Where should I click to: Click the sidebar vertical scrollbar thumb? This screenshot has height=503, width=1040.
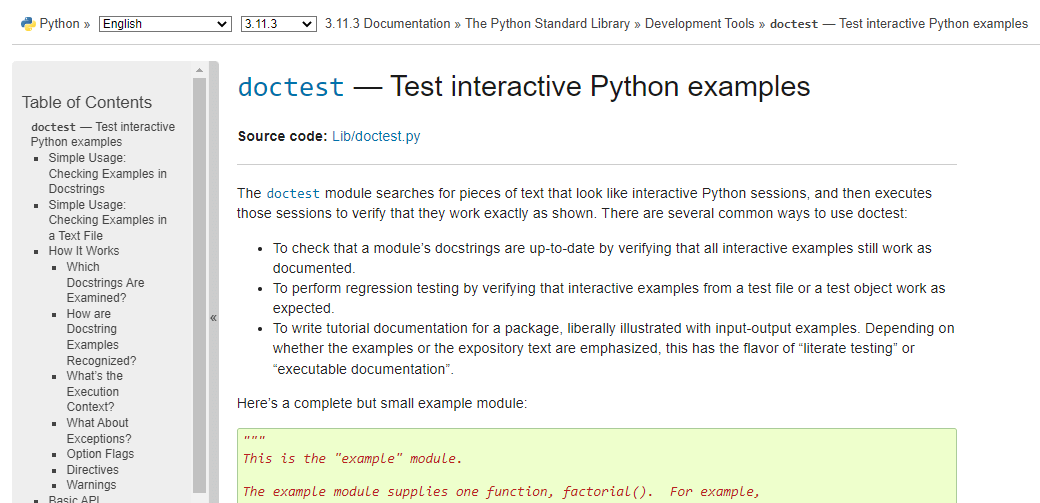click(200, 285)
